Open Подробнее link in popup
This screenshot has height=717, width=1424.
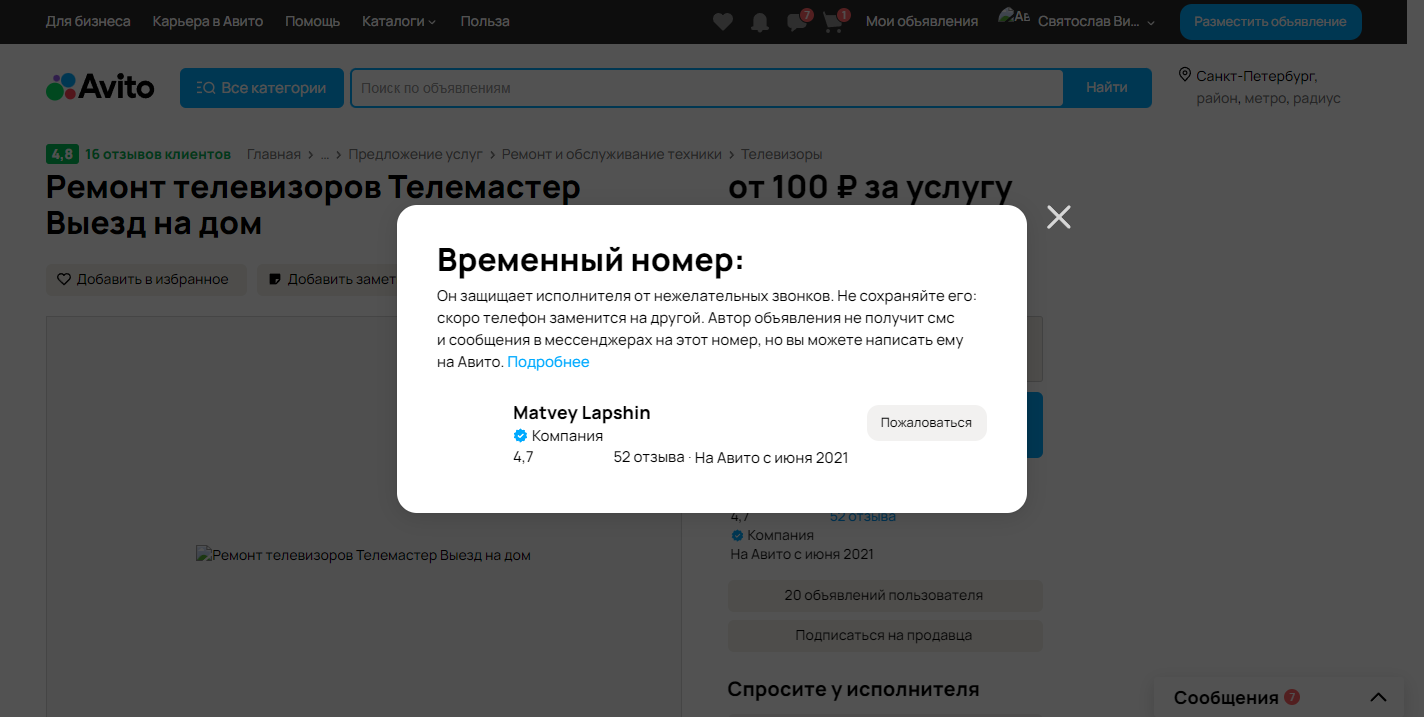548,362
